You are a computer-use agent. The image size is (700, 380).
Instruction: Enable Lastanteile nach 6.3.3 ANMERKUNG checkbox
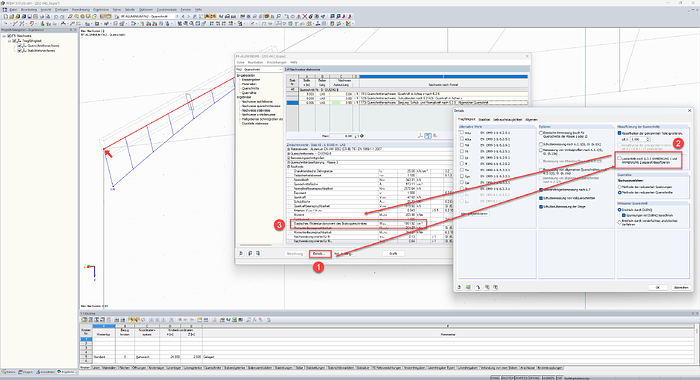619,158
